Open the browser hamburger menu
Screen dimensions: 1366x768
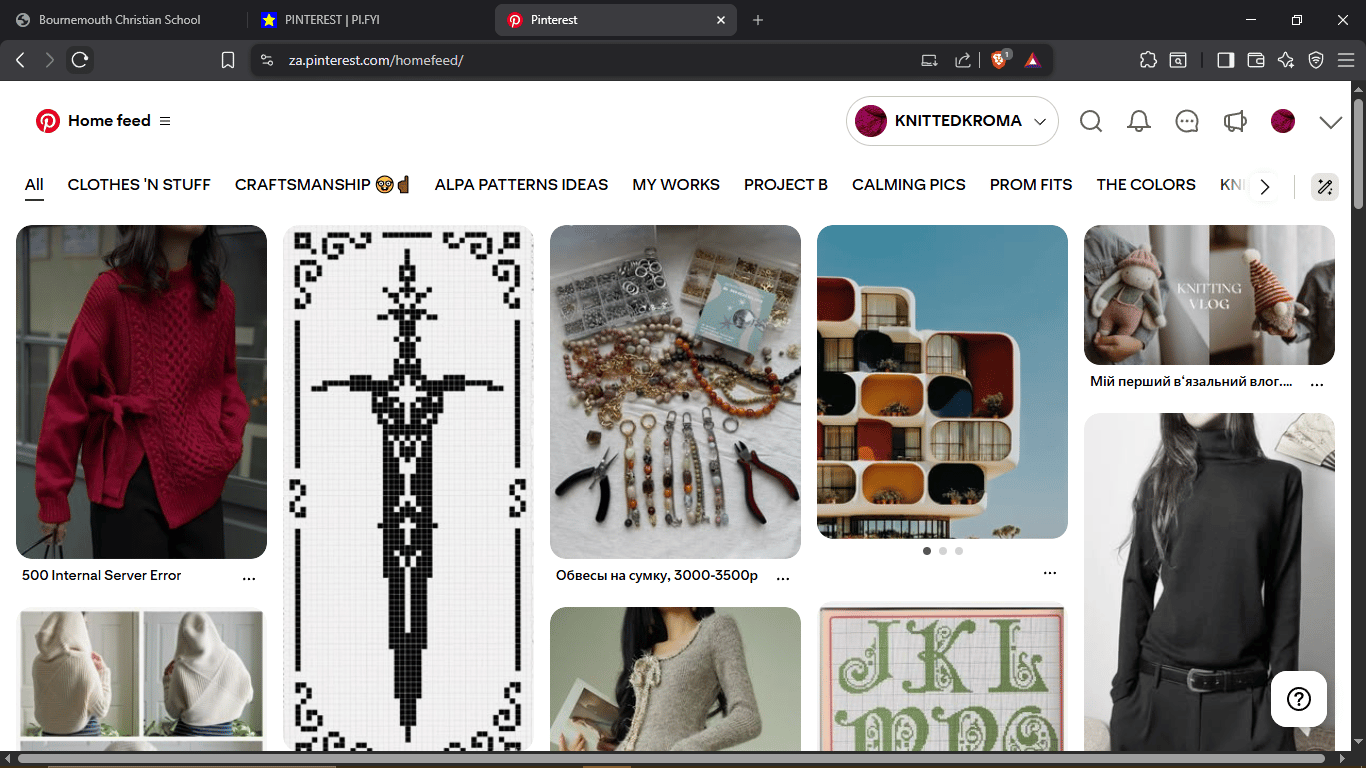pos(1346,60)
